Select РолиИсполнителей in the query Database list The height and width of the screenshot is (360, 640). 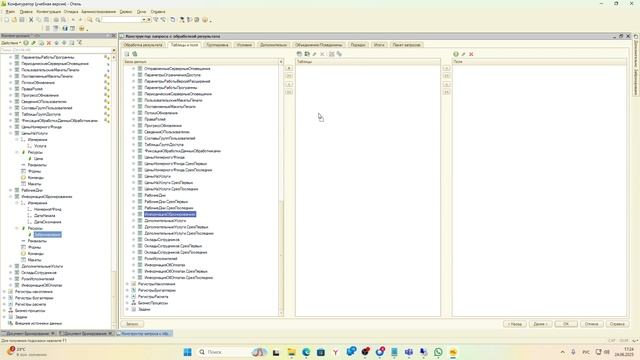pos(161,258)
